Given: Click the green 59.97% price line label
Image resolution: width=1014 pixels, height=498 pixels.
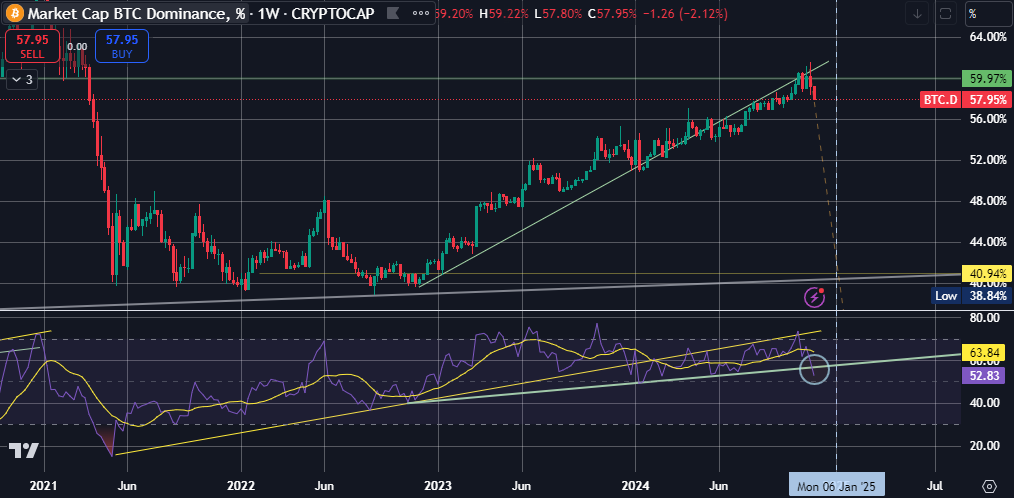Looking at the screenshot, I should click(986, 79).
